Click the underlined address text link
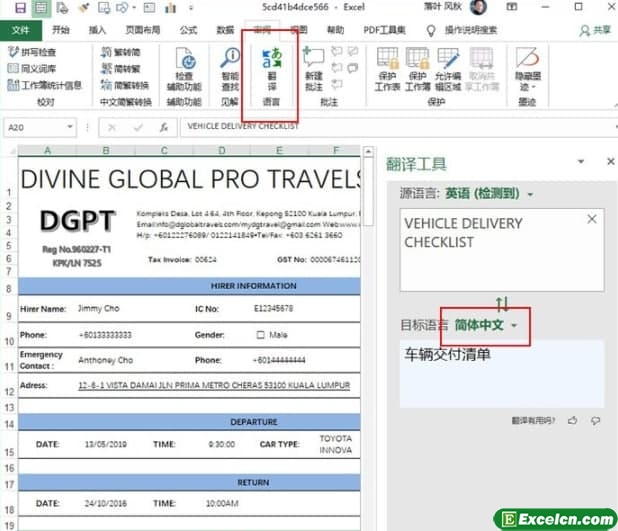Image resolution: width=618 pixels, height=531 pixels. tap(214, 385)
